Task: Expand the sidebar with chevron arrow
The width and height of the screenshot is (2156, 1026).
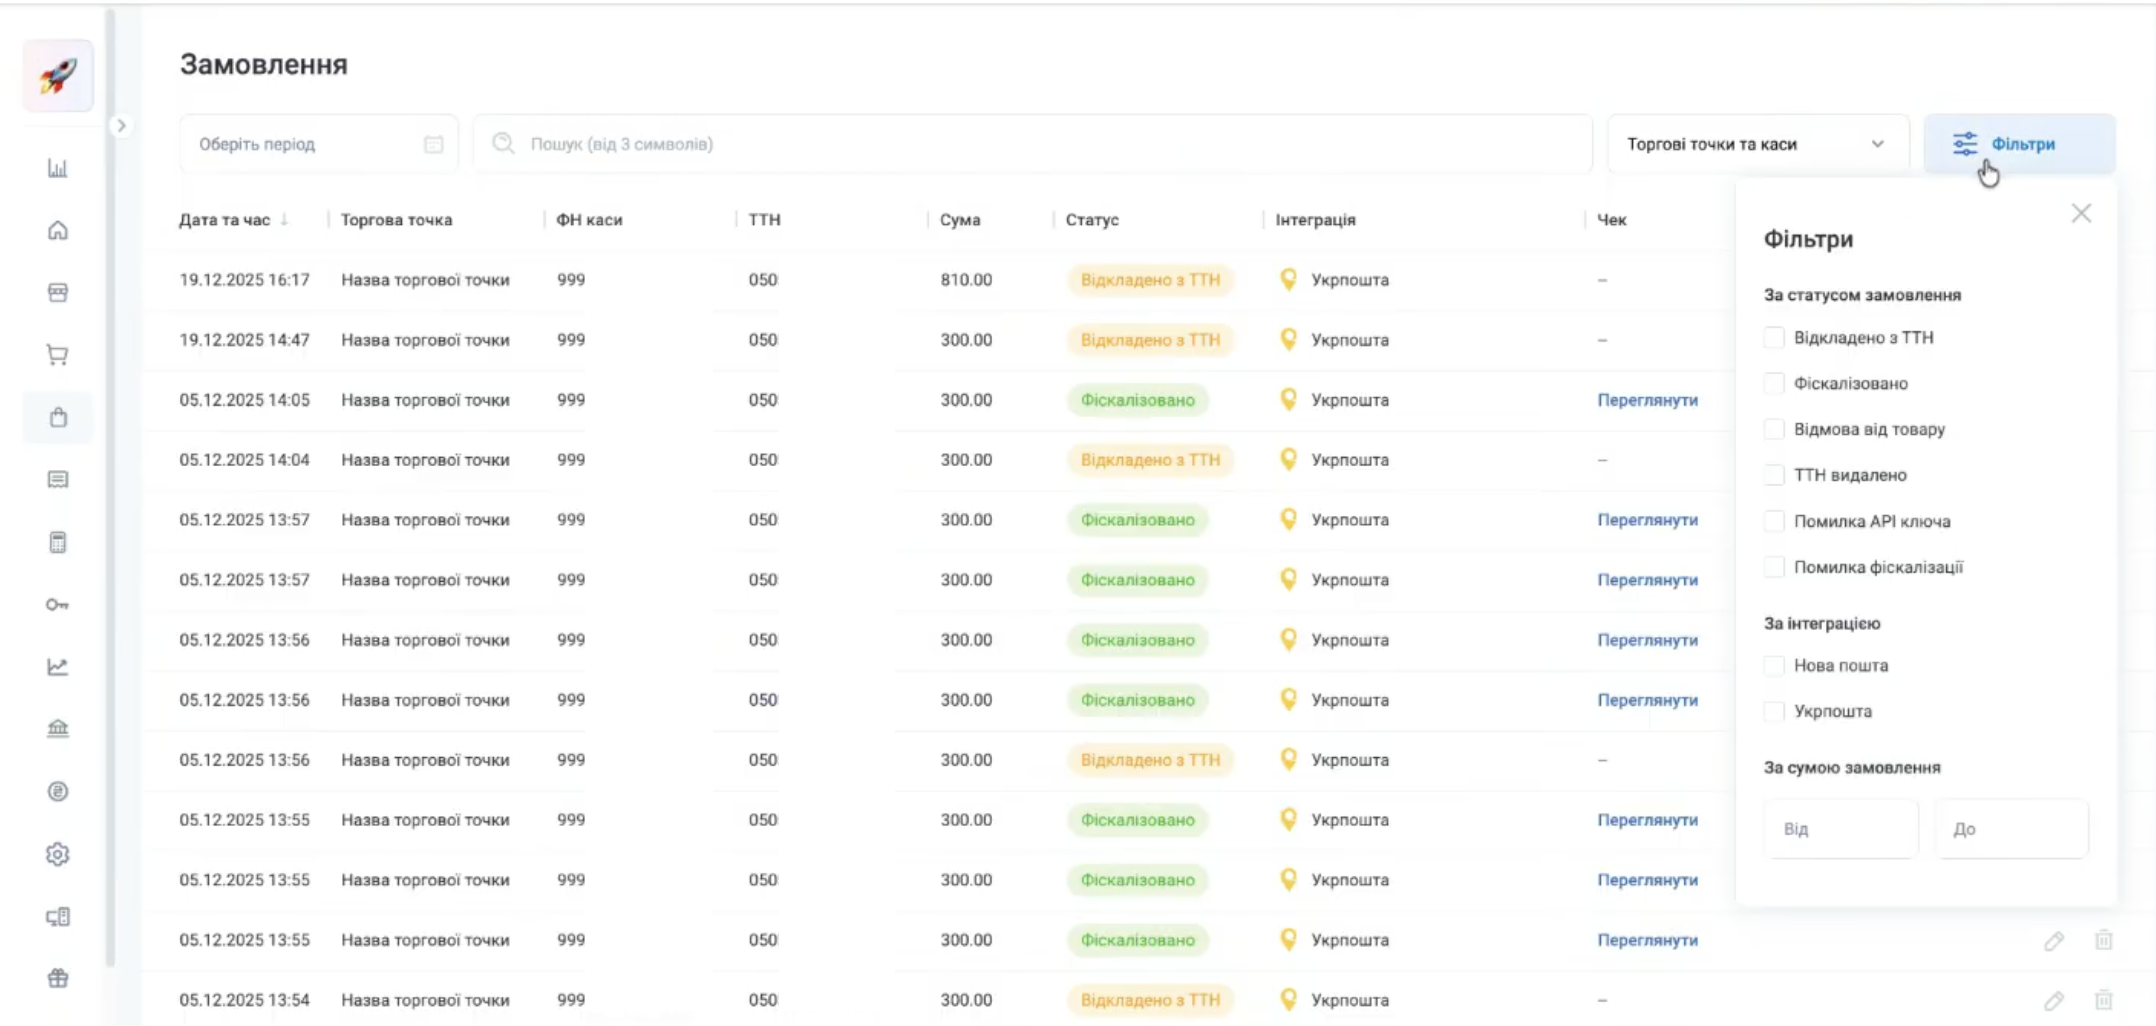Action: tap(121, 126)
